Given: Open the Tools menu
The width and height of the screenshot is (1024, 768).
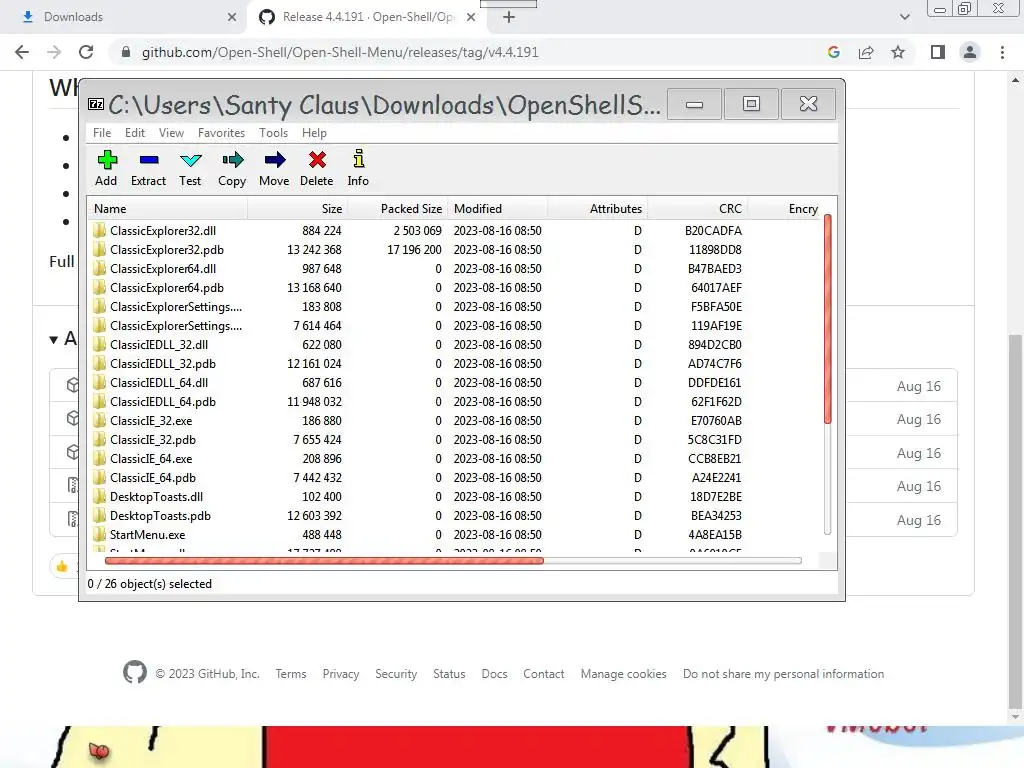Looking at the screenshot, I should click(x=273, y=133).
